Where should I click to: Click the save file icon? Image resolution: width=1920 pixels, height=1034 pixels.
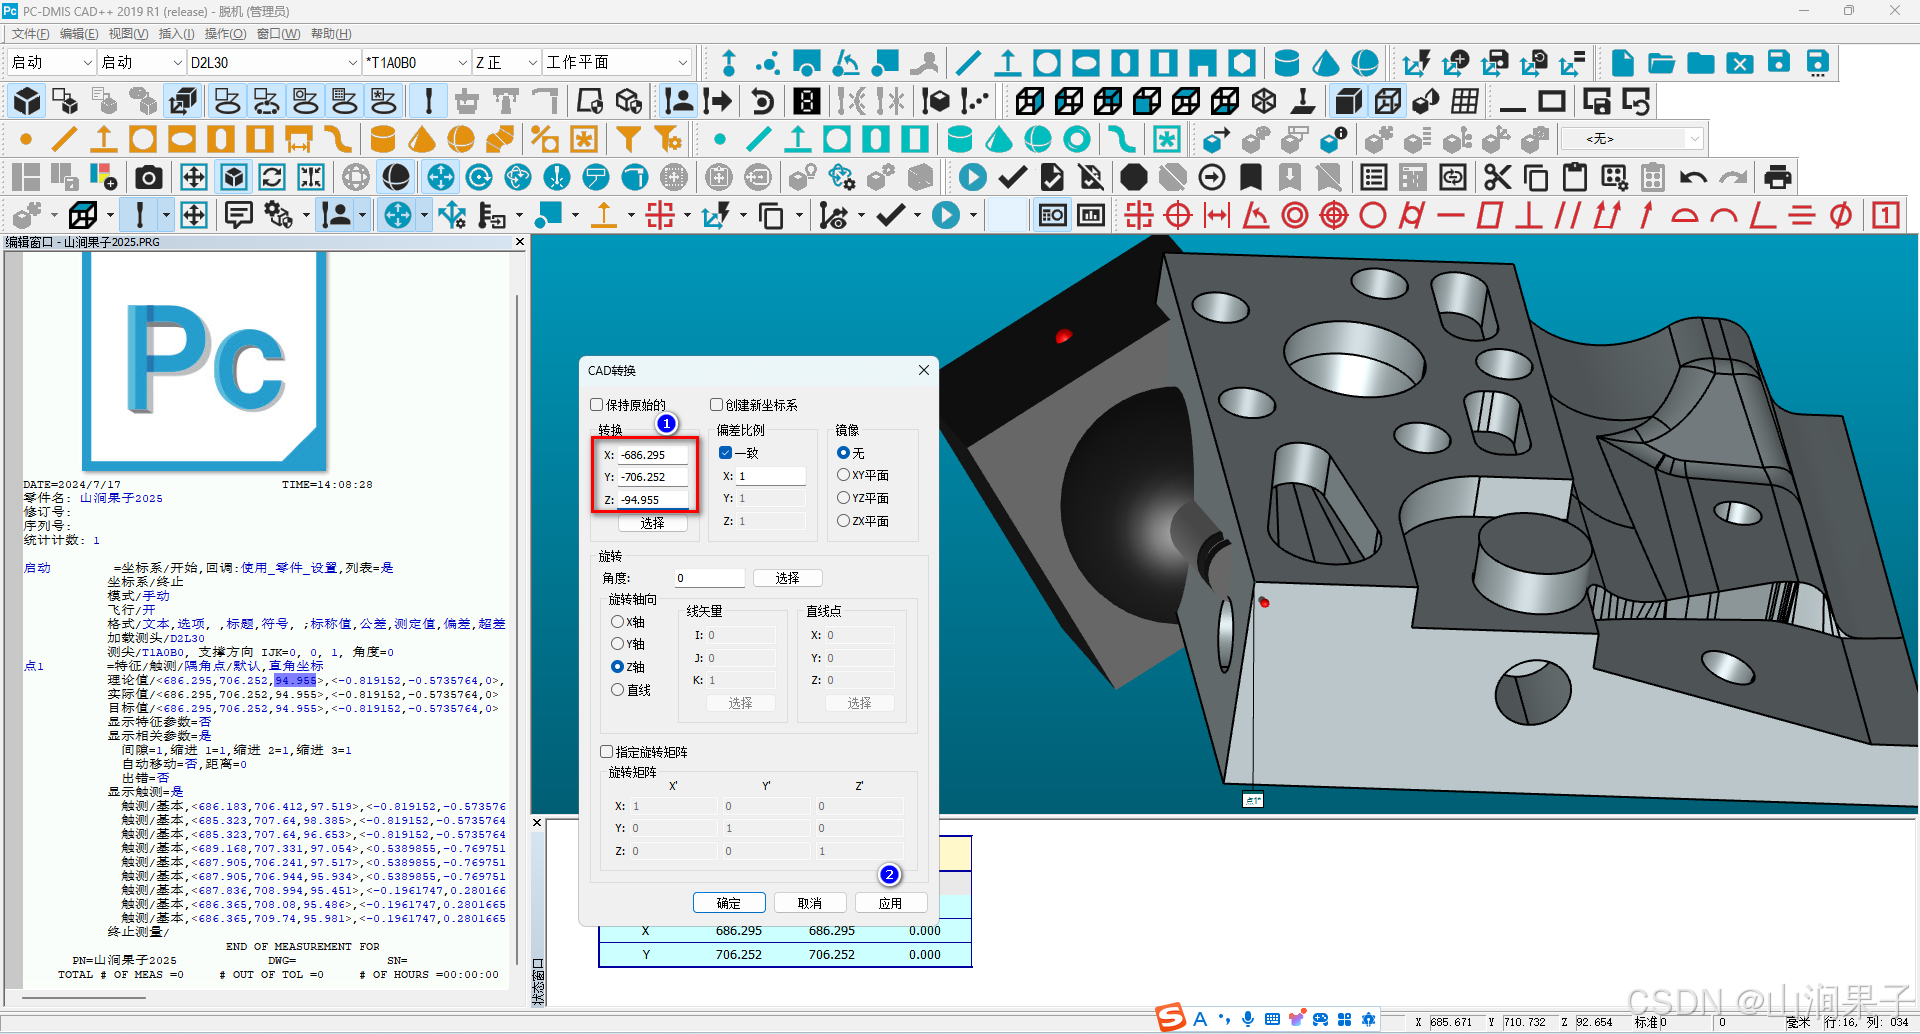1779,63
